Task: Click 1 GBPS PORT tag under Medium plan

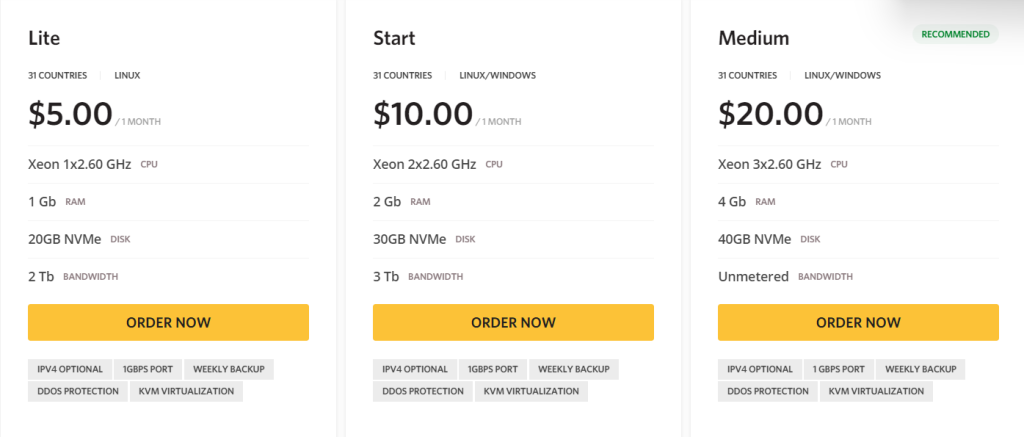Action: [x=839, y=369]
